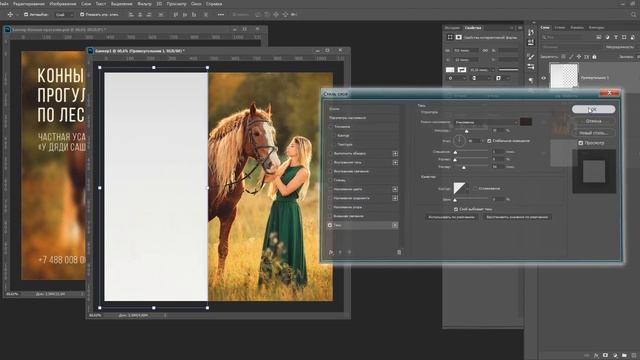
Task: Open the more align options ellipsis icon
Action: 221,14
